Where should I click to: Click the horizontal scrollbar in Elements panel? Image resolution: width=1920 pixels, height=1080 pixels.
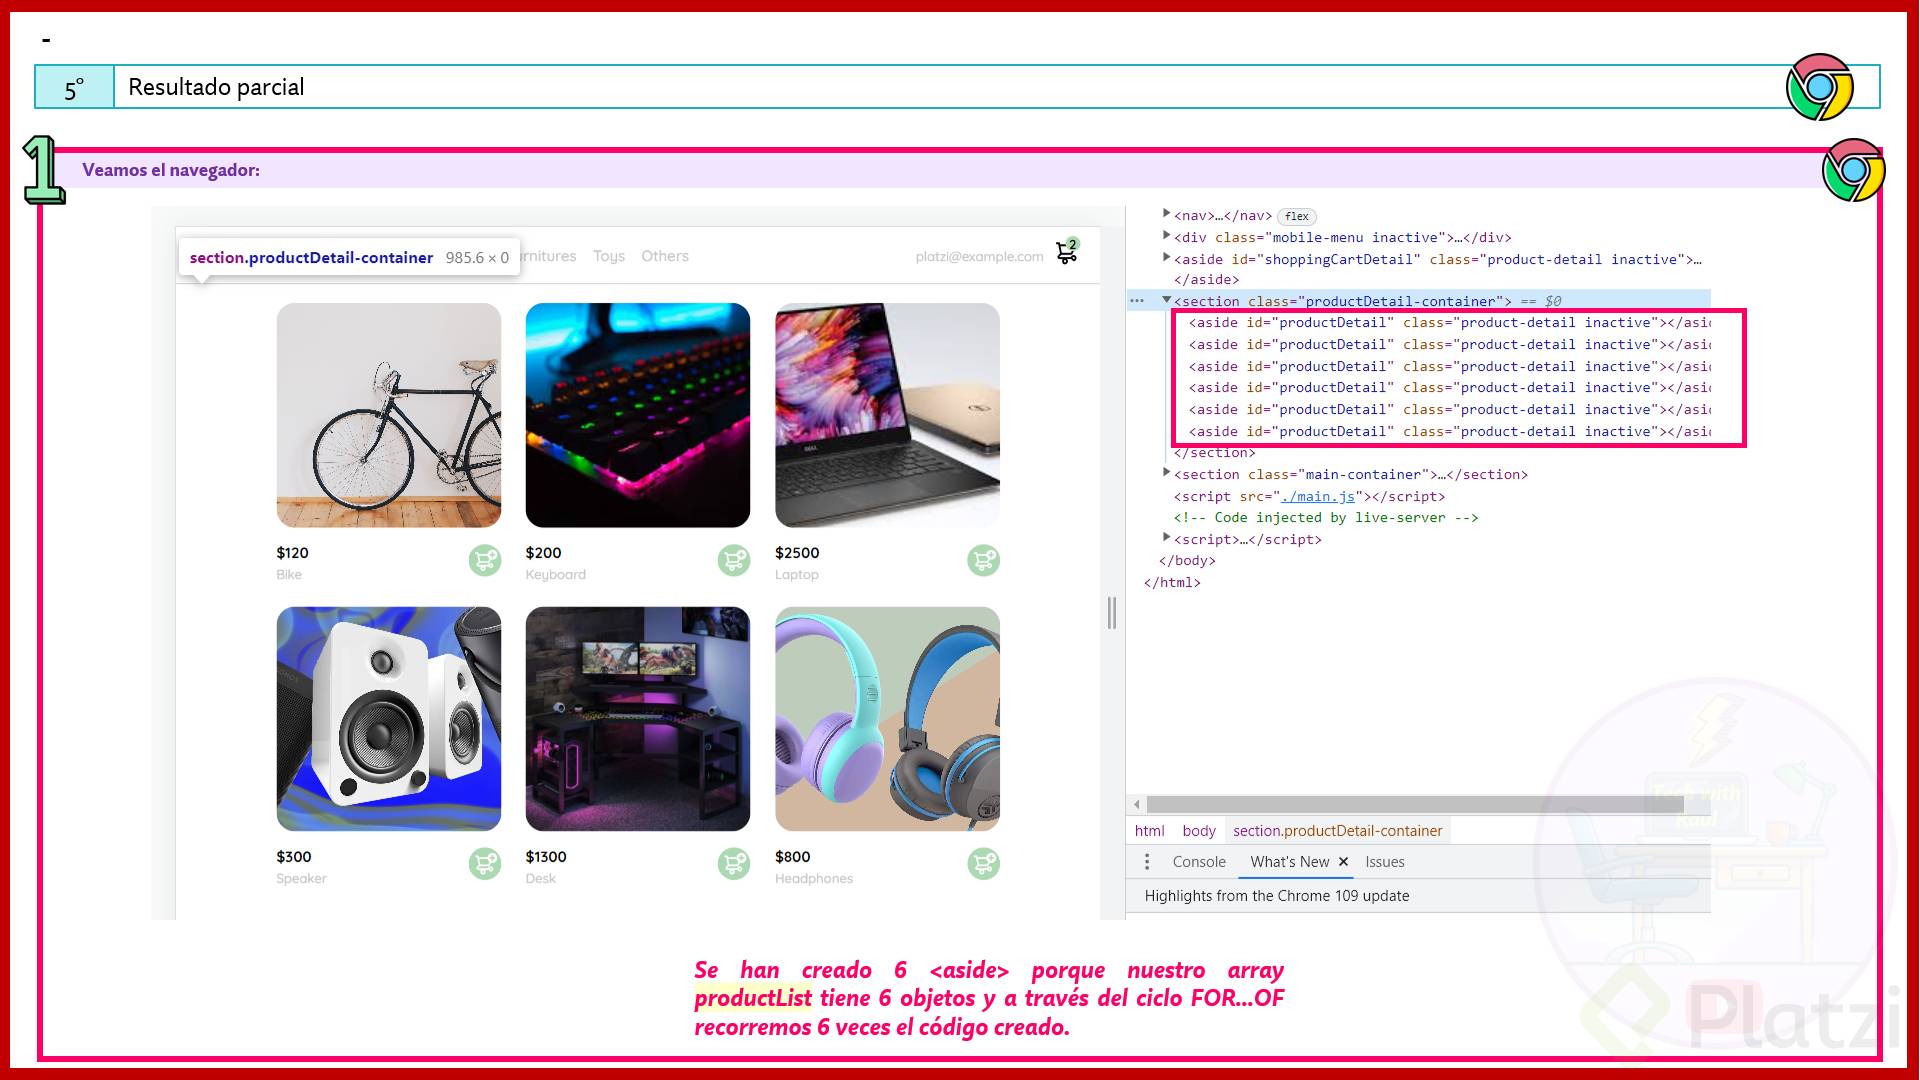(1415, 805)
